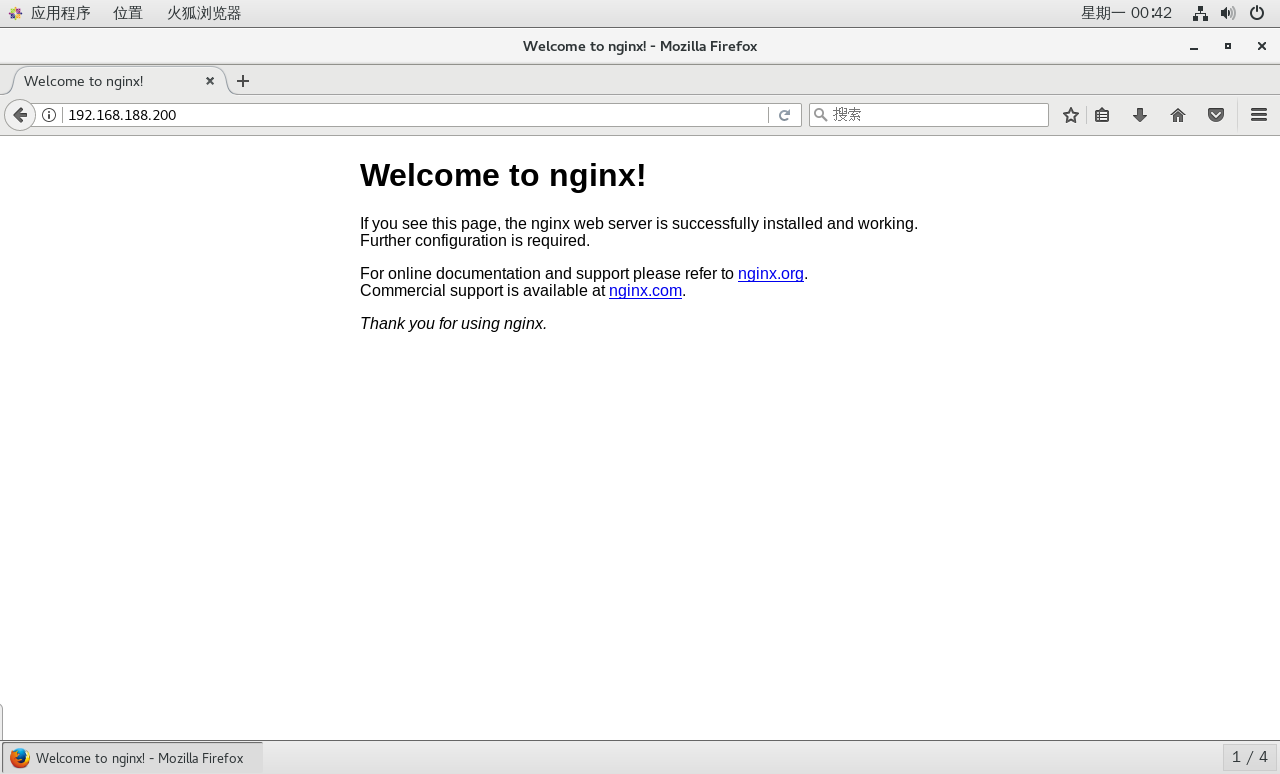Open the volume speaker icon
Viewport: 1280px width, 774px height.
[x=1228, y=13]
